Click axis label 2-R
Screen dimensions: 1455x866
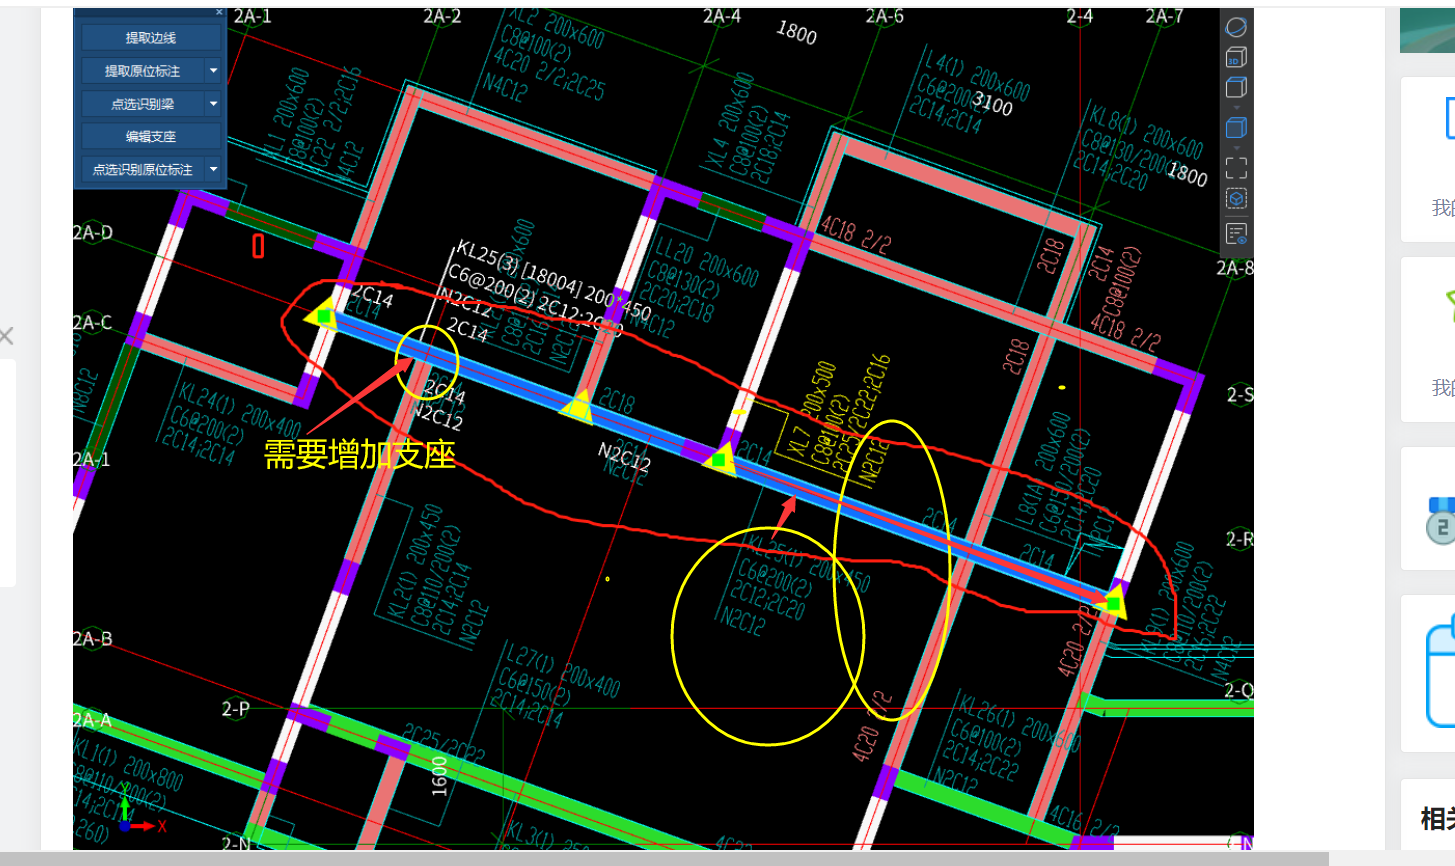[x=1240, y=539]
